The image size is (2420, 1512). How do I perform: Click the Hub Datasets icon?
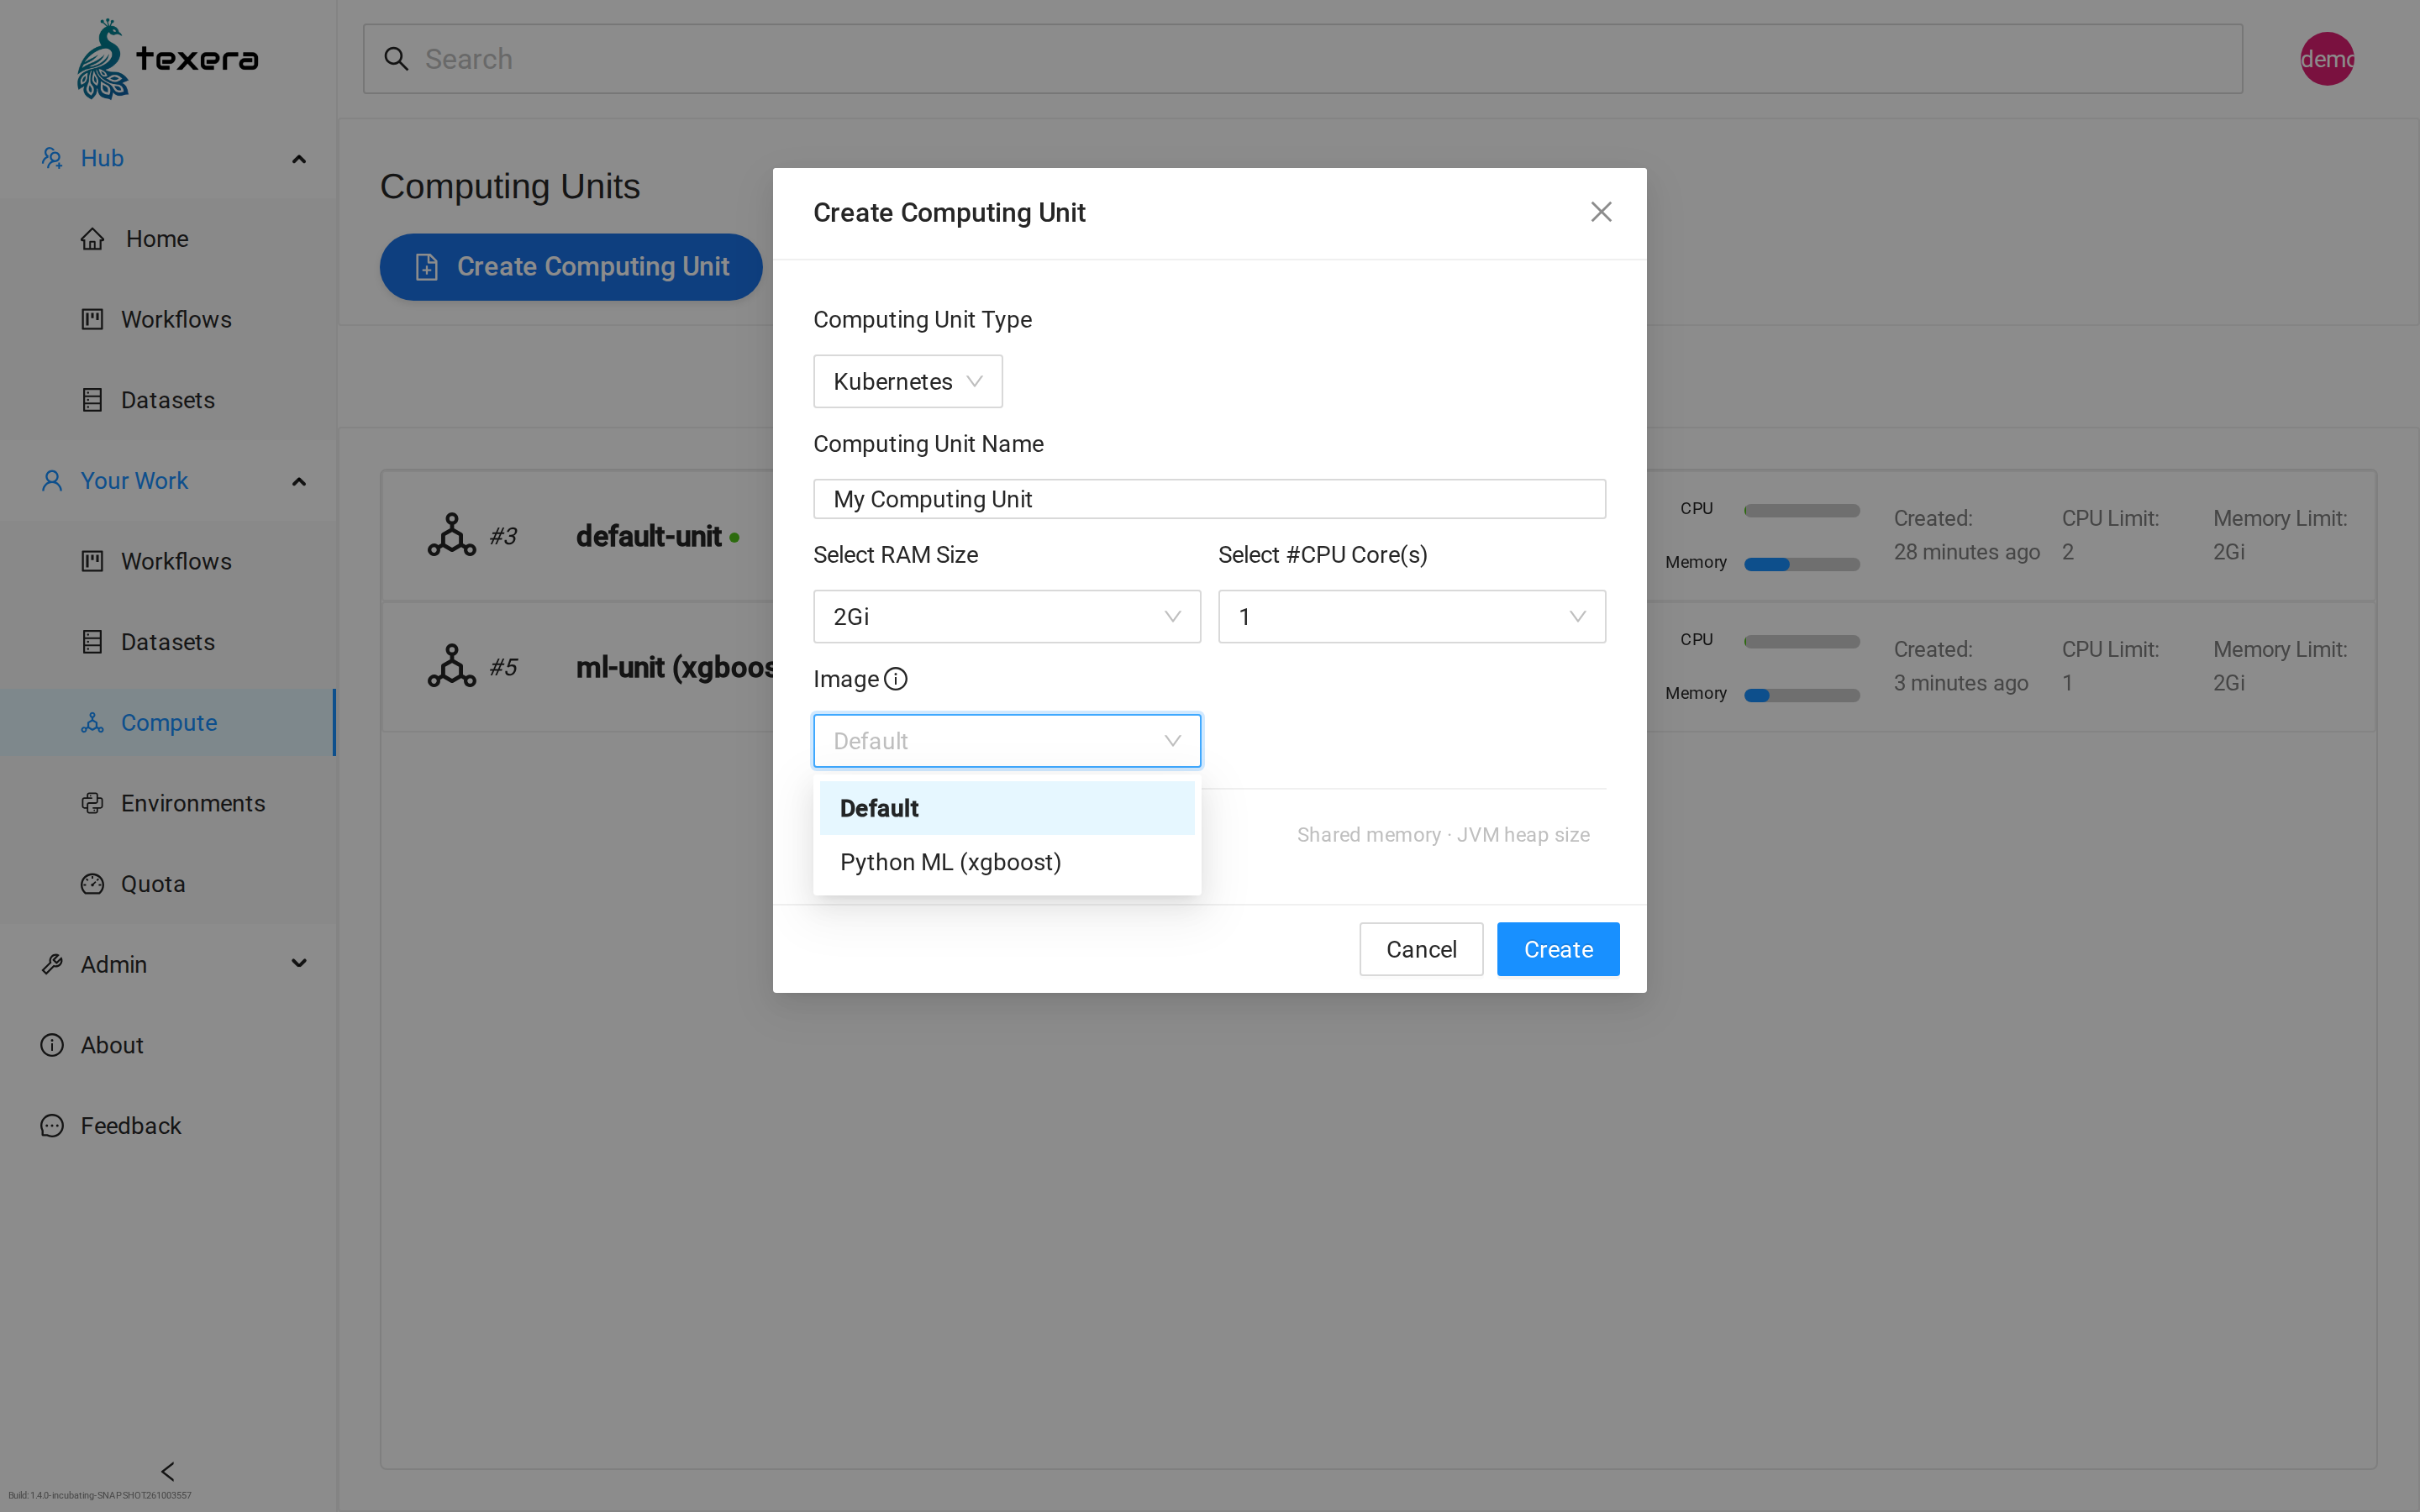tap(92, 400)
